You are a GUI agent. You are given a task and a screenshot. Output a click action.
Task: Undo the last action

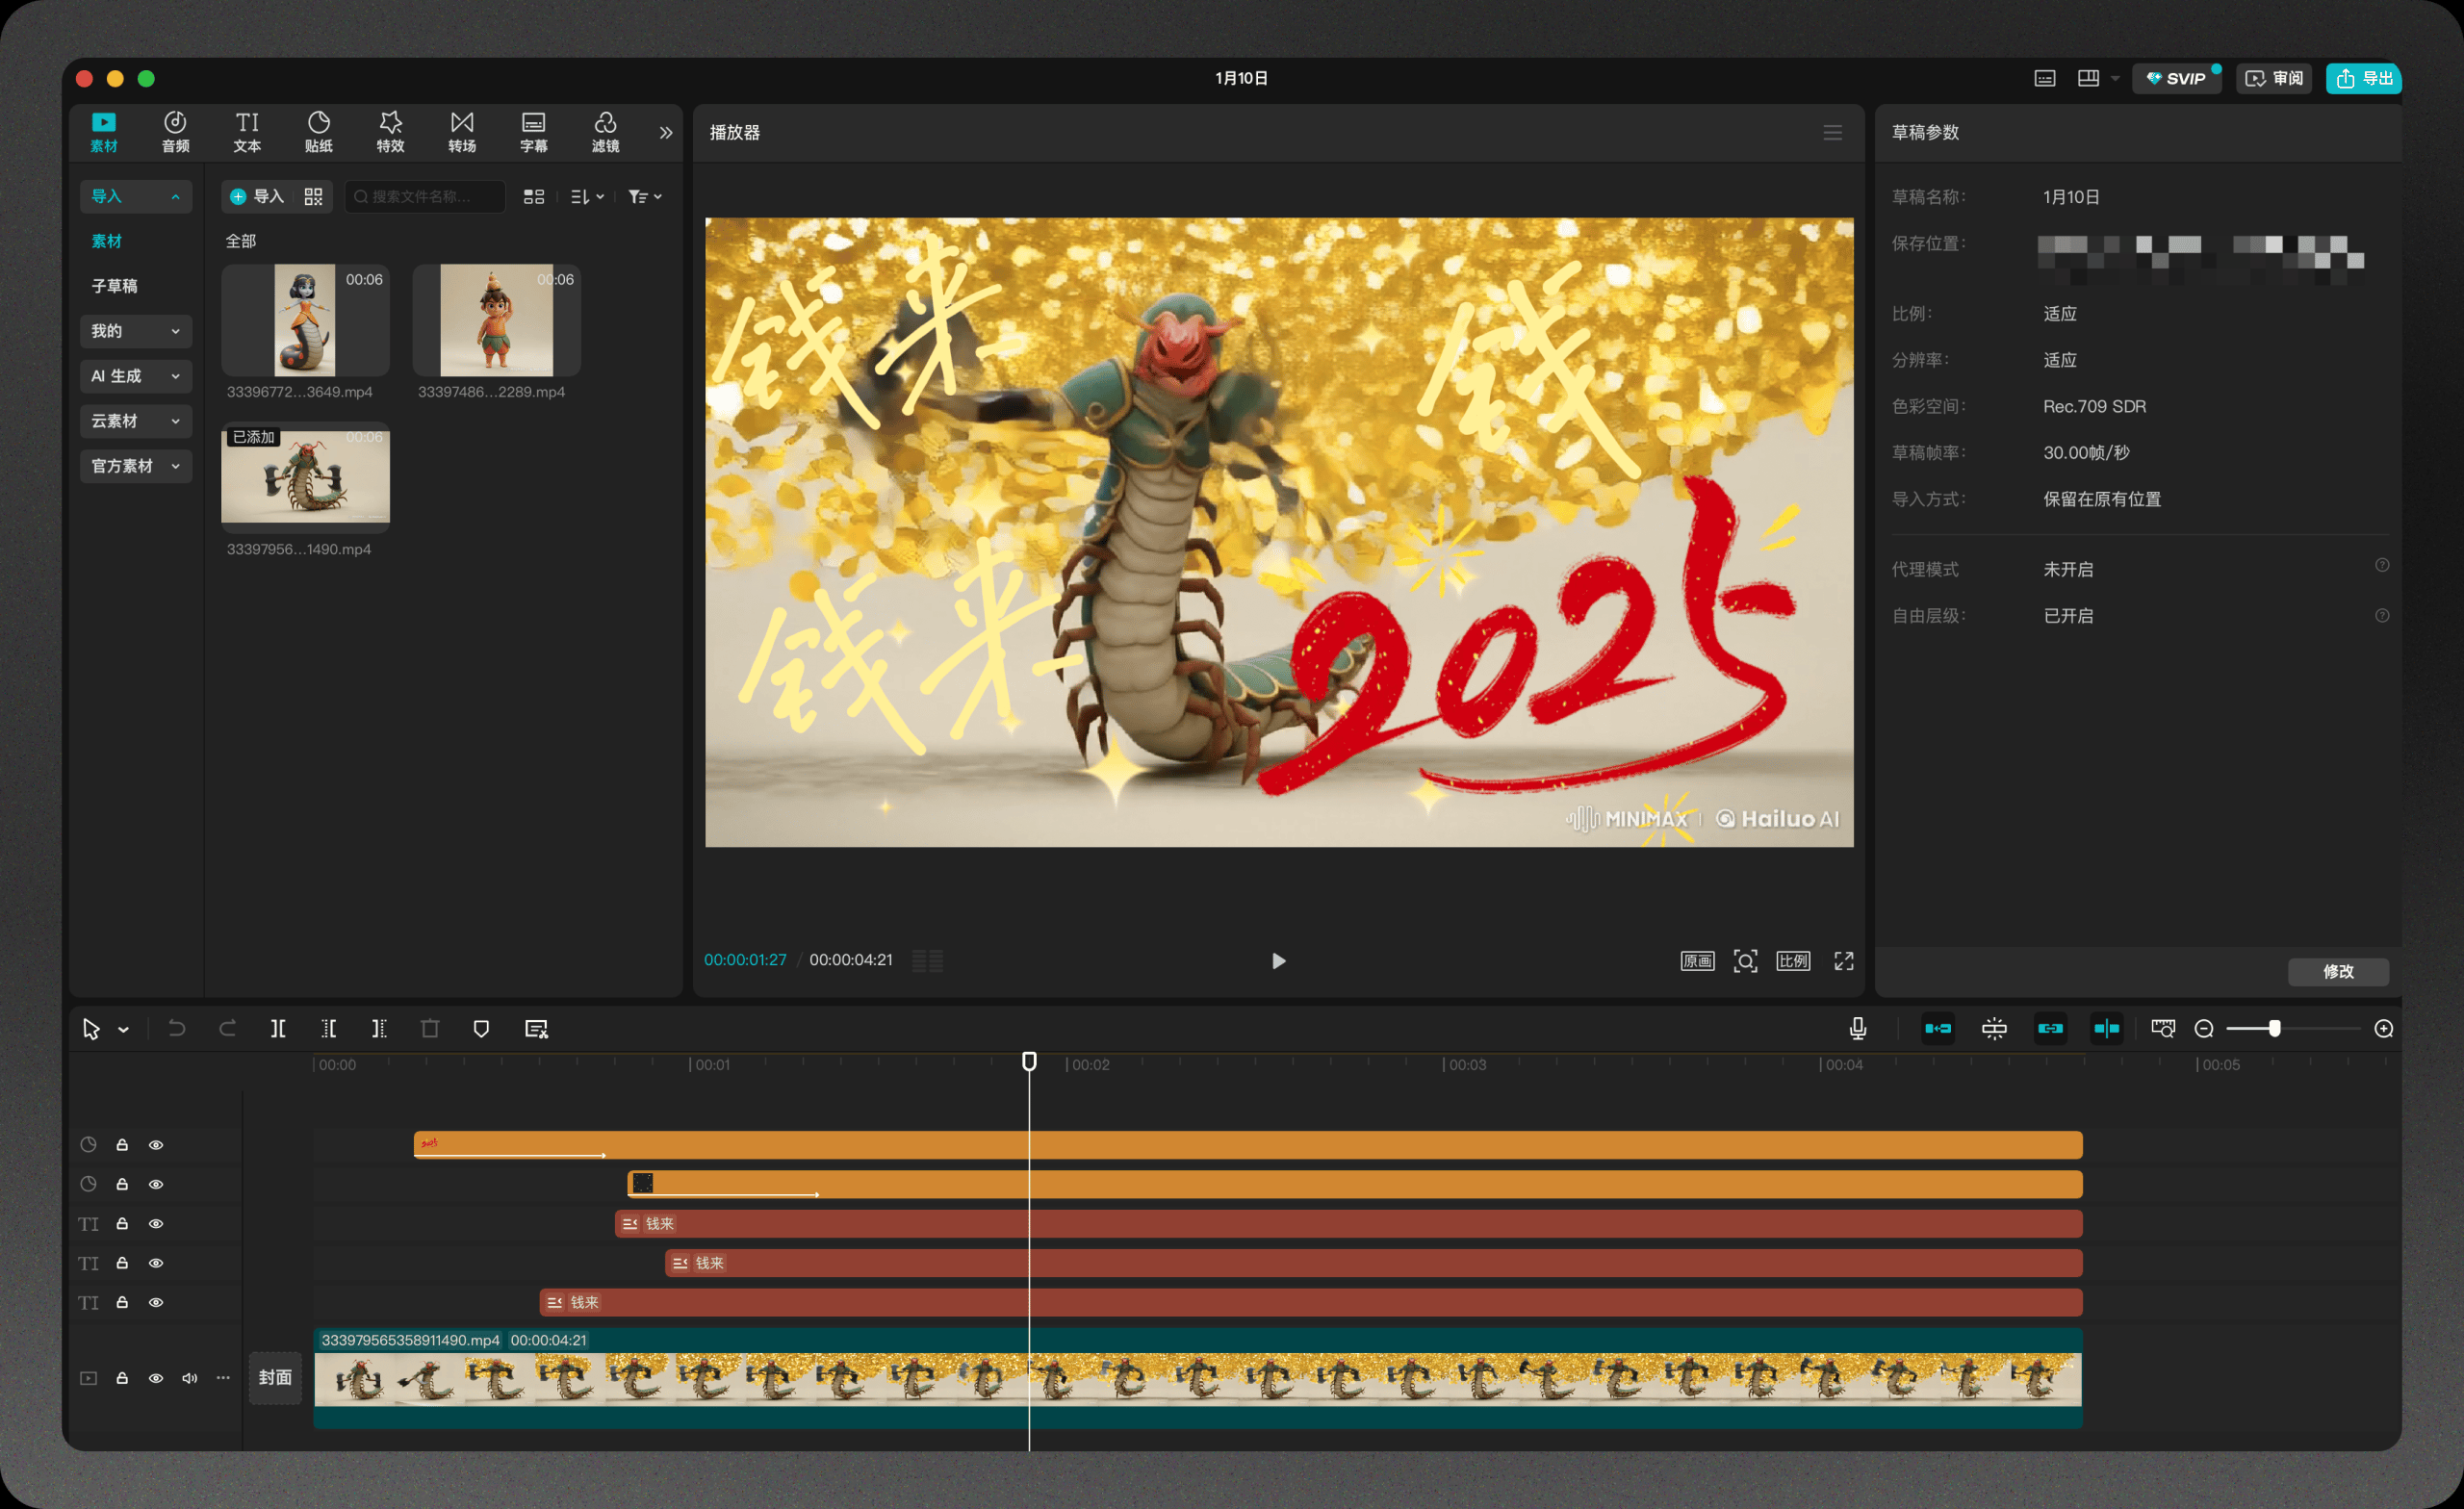(x=176, y=1028)
